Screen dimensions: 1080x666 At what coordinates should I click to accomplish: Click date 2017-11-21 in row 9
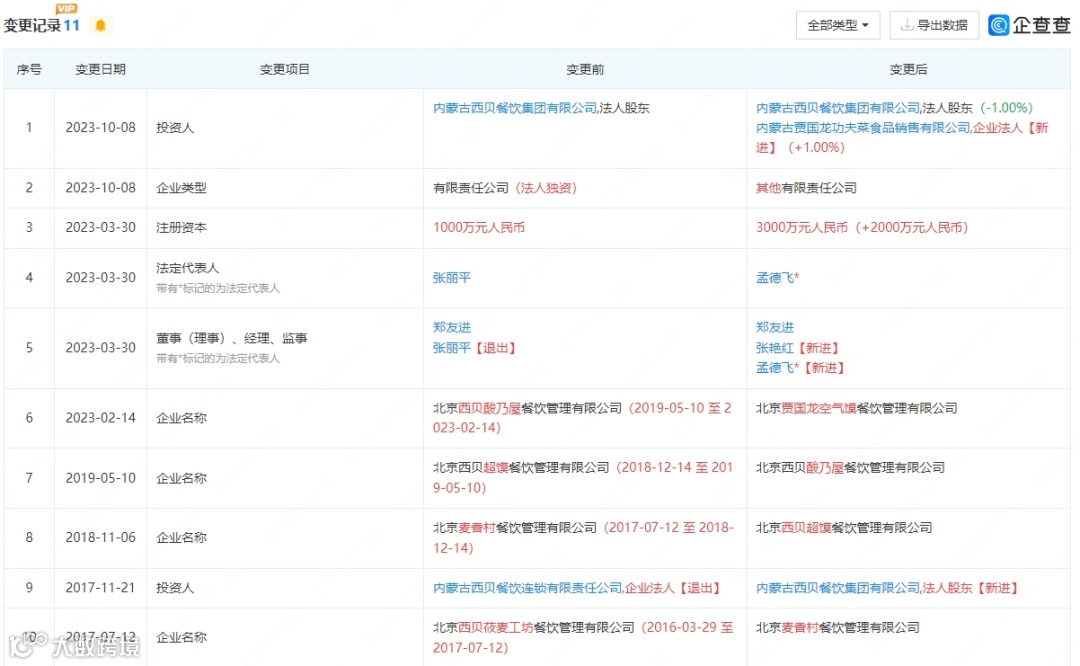pos(101,588)
